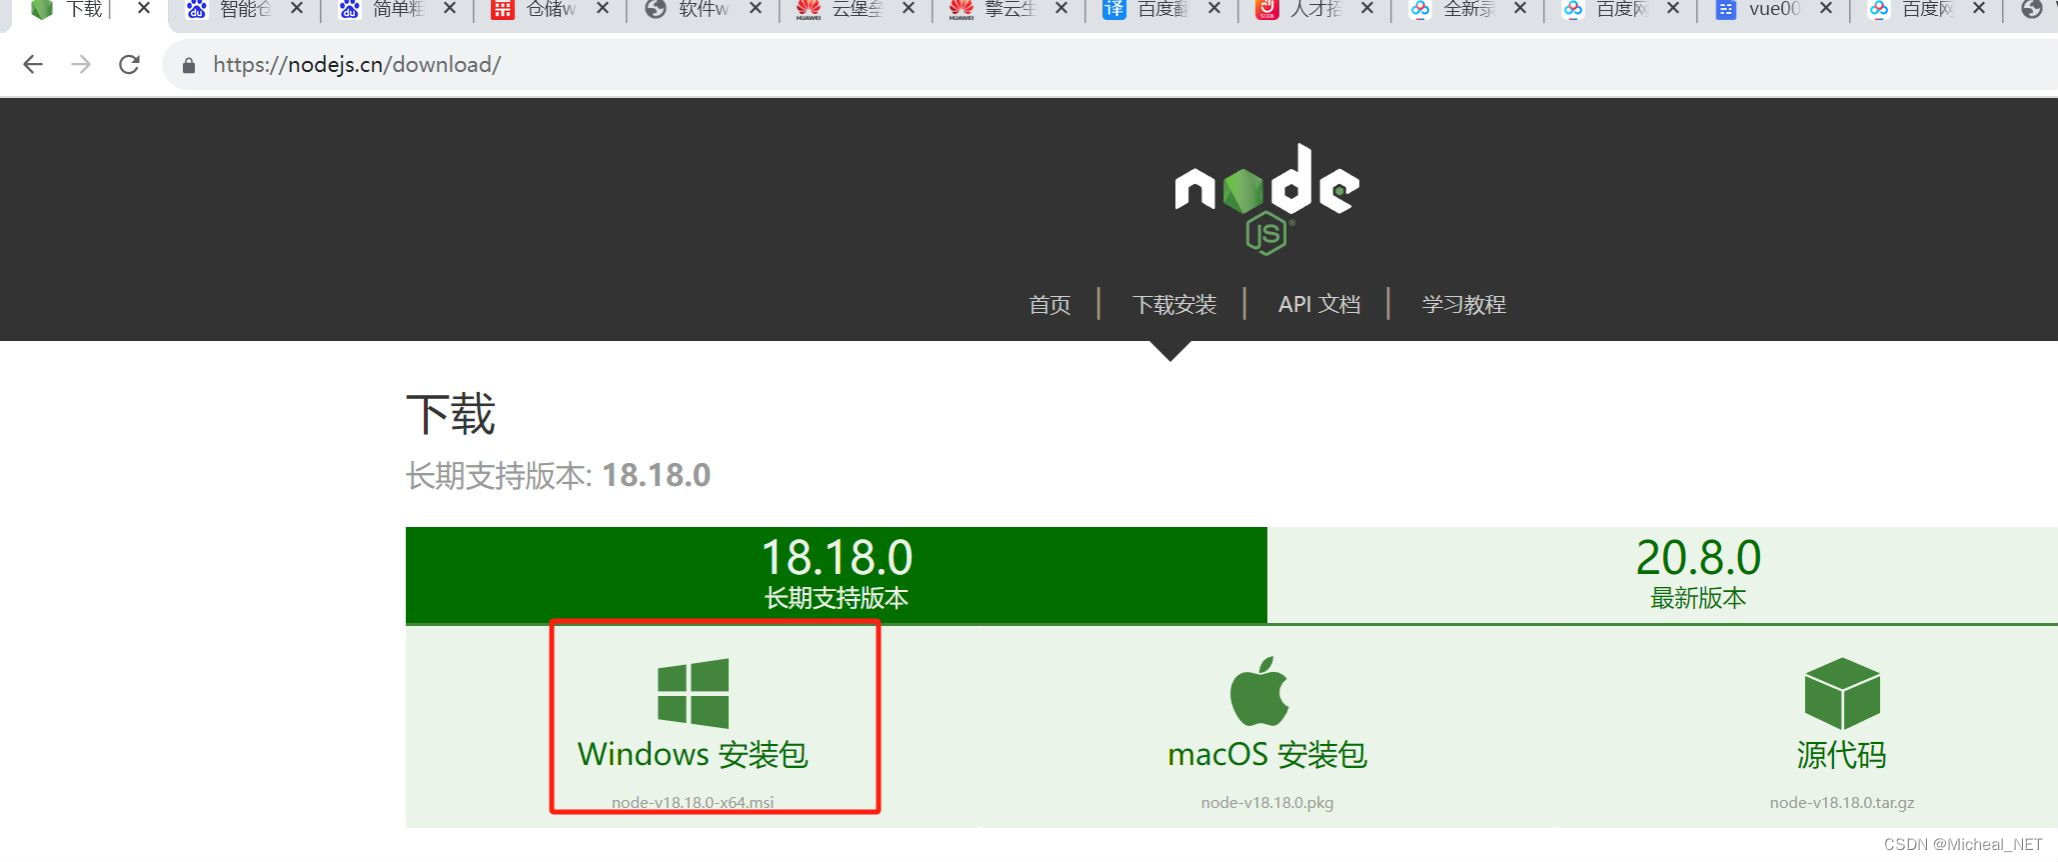
Task: Download node-v18.18.0.pkg file link
Action: pos(1267,802)
